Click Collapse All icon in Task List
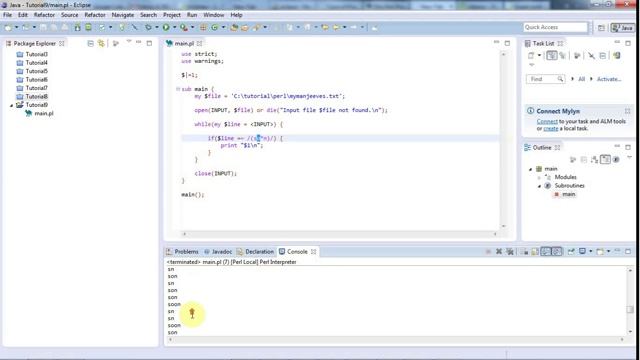 point(602,56)
